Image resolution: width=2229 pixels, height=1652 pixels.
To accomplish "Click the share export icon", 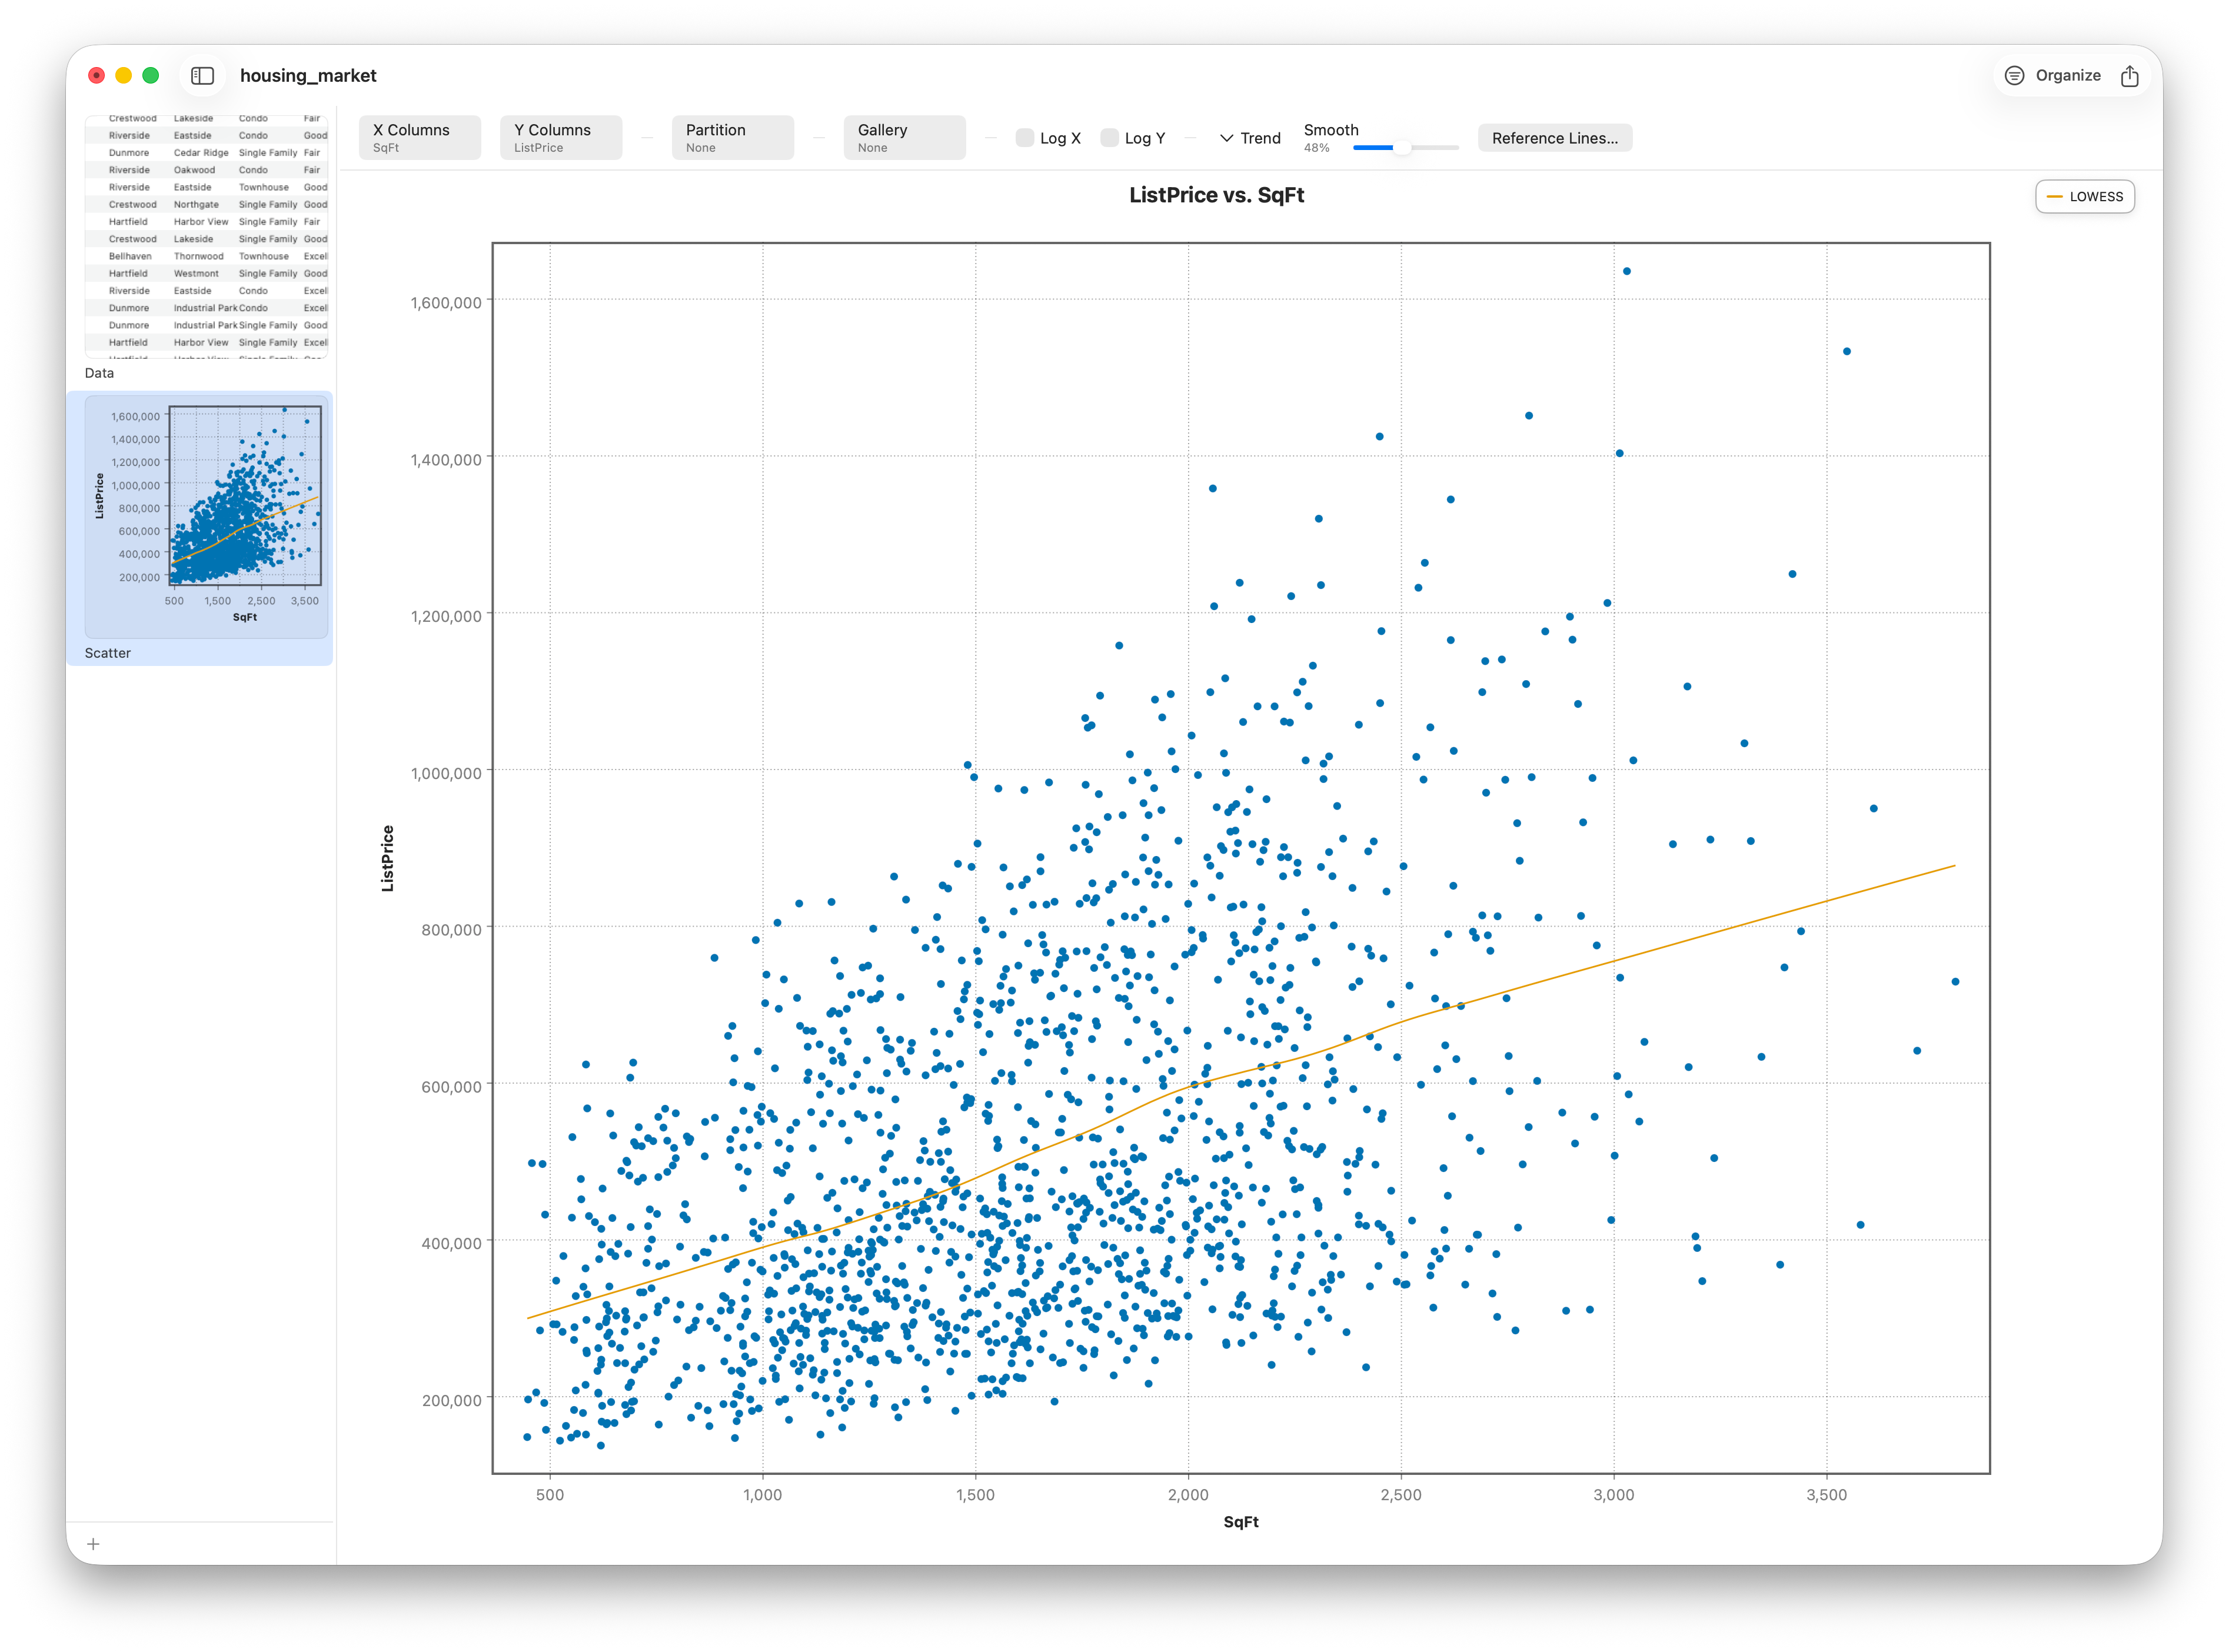I will pyautogui.click(x=2129, y=75).
